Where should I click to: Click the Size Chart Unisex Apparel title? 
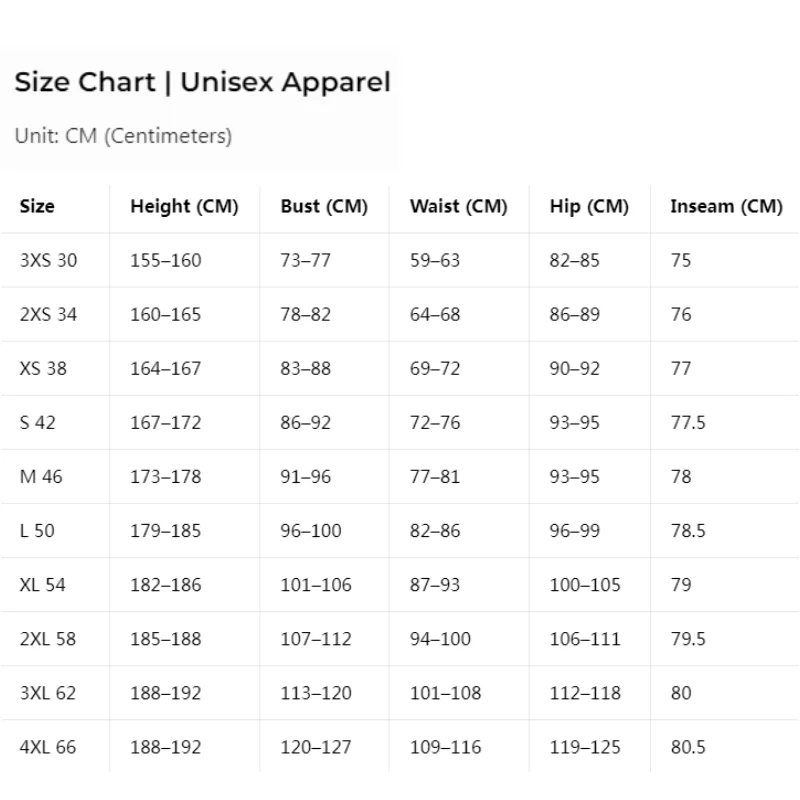[203, 83]
